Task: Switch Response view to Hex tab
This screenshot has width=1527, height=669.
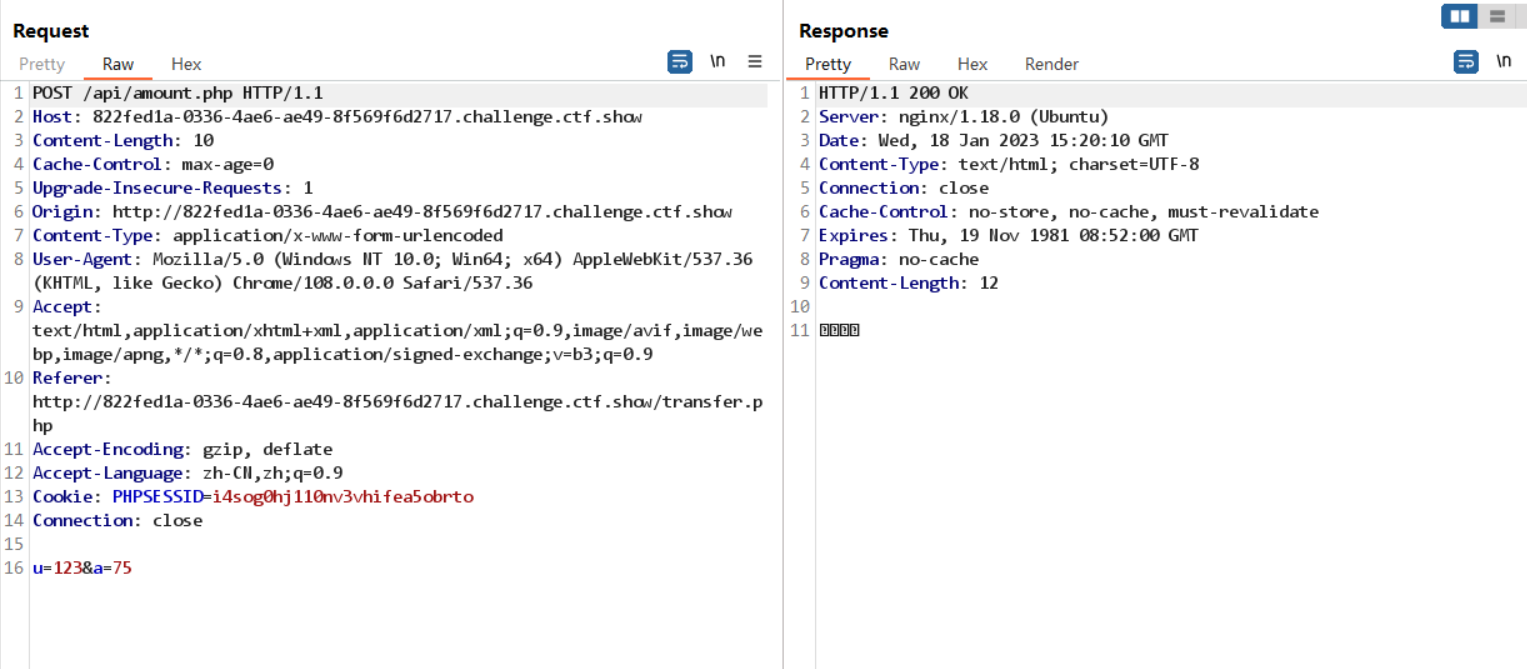Action: (972, 64)
